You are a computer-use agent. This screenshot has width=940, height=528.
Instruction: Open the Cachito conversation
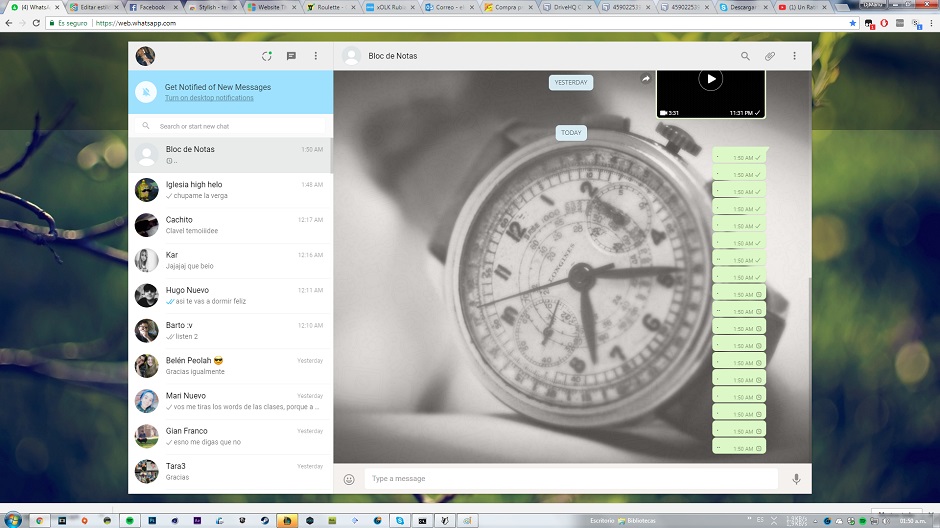(231, 225)
